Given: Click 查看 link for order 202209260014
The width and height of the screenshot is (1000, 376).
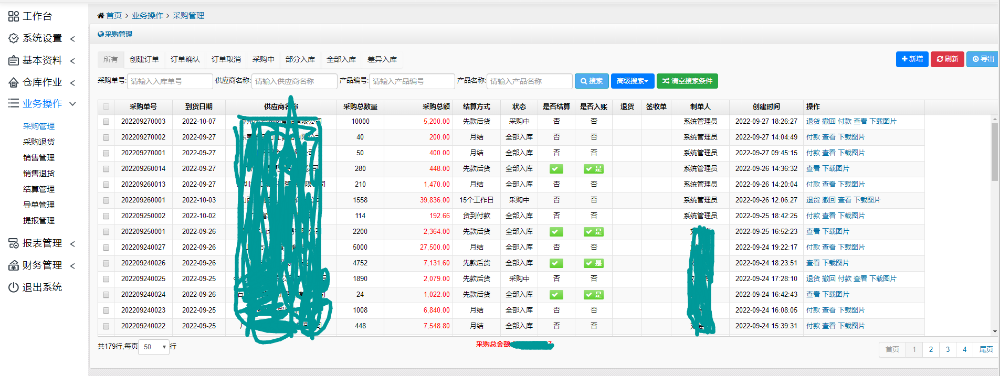Looking at the screenshot, I should [812, 168].
